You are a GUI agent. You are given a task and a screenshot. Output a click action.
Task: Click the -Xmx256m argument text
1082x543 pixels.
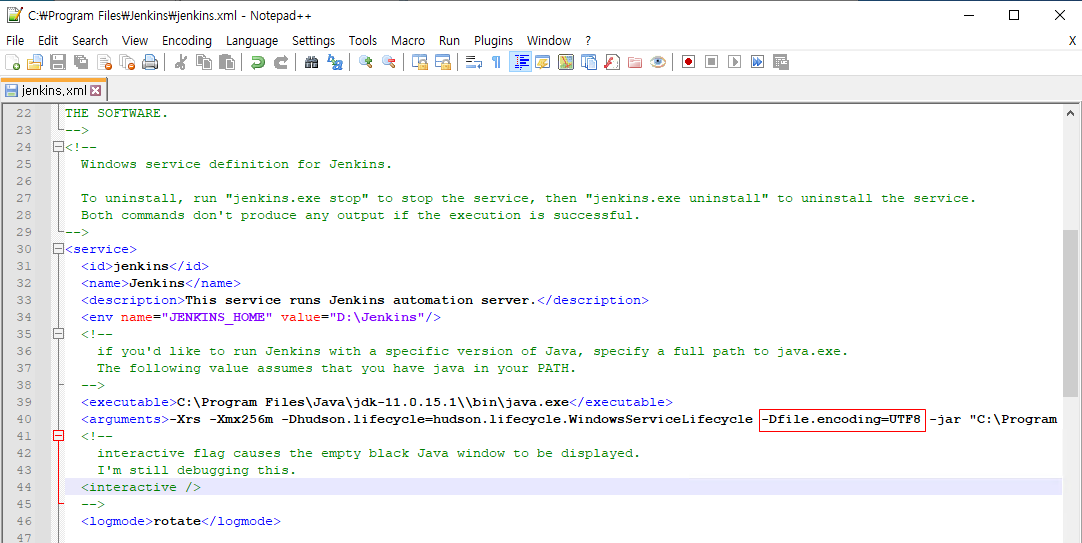pyautogui.click(x=241, y=419)
